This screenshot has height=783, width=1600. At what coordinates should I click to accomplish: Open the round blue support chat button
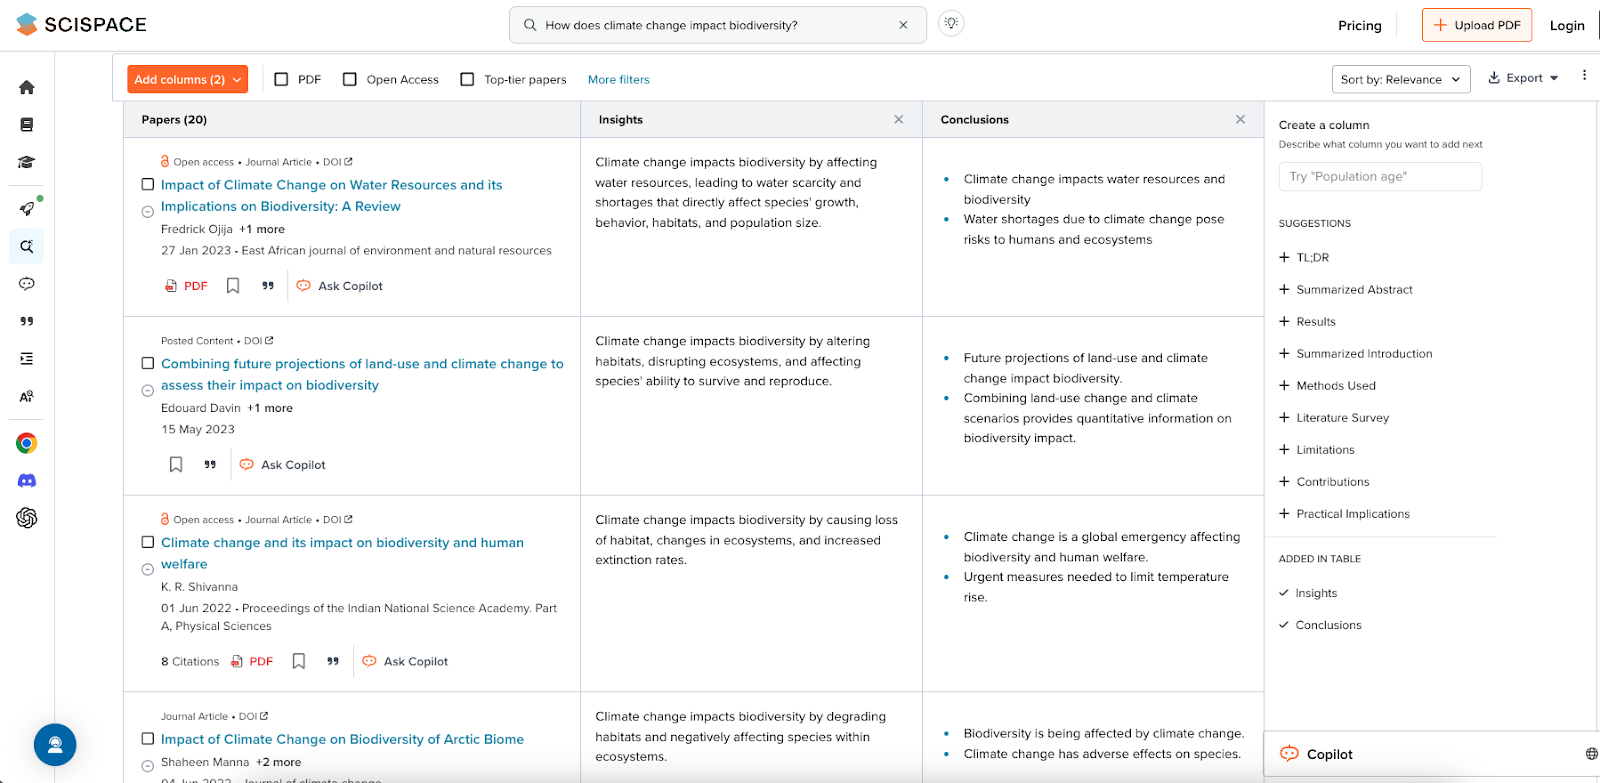pos(55,745)
